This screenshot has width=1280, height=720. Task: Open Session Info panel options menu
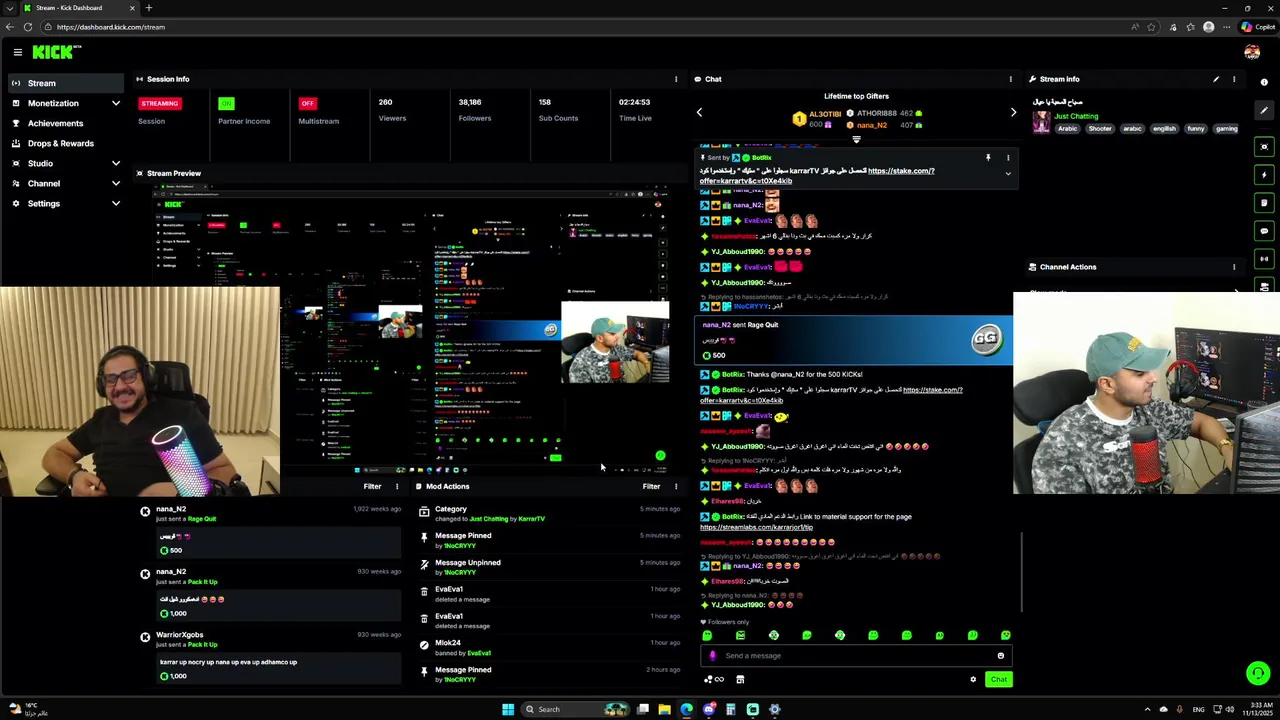(x=676, y=79)
